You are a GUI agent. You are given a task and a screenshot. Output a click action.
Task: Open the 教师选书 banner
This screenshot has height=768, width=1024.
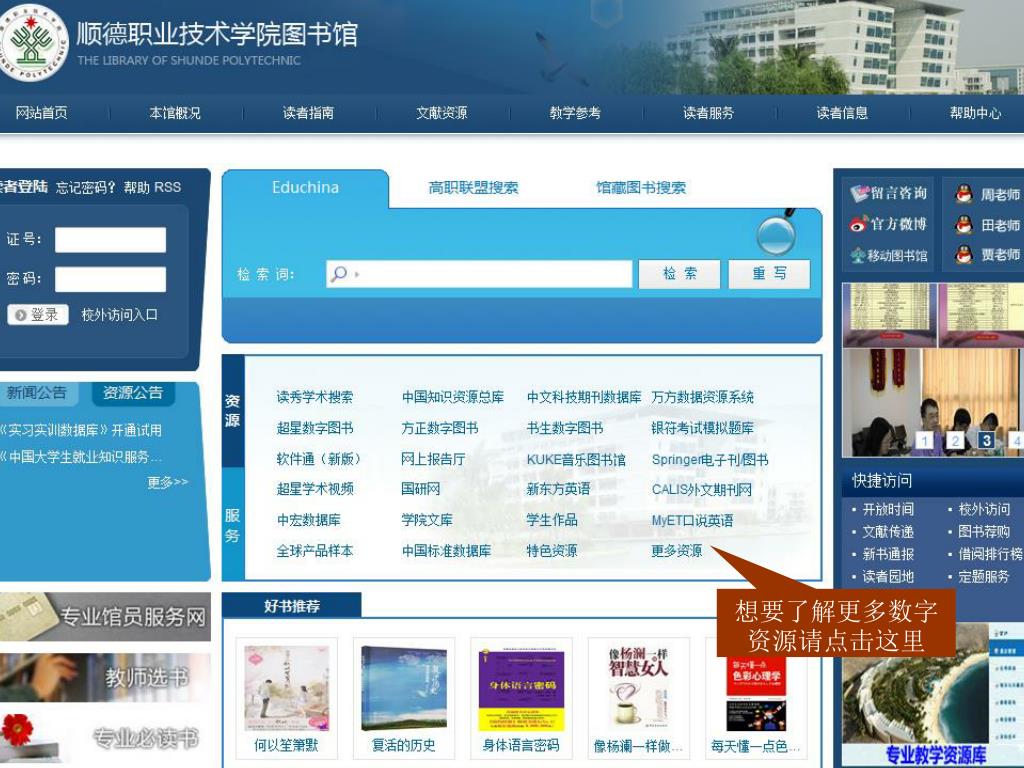click(105, 677)
